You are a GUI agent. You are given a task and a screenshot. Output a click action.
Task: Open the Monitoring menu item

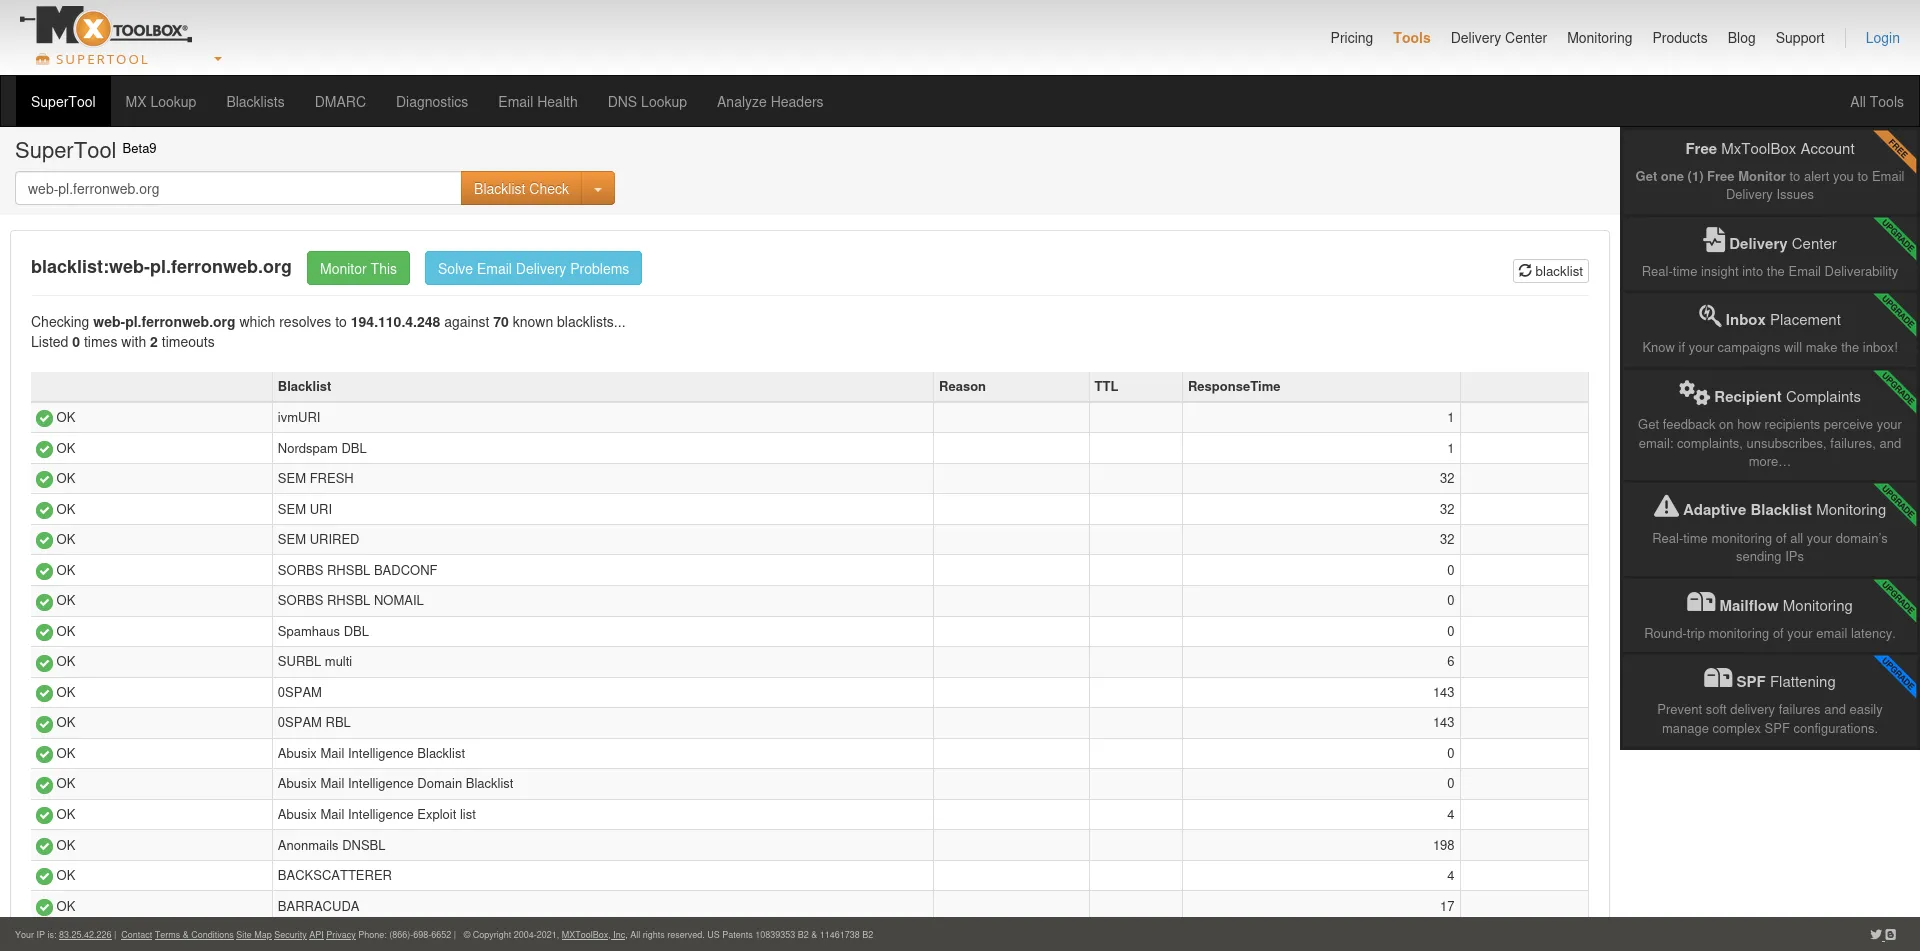point(1599,38)
